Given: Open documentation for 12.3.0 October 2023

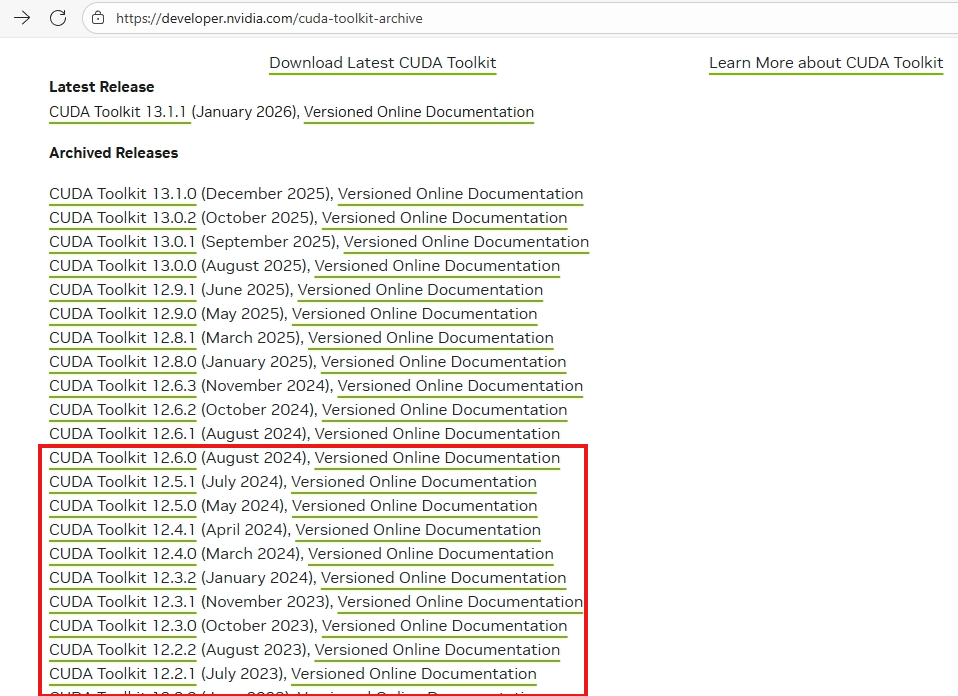Looking at the screenshot, I should (x=444, y=626).
